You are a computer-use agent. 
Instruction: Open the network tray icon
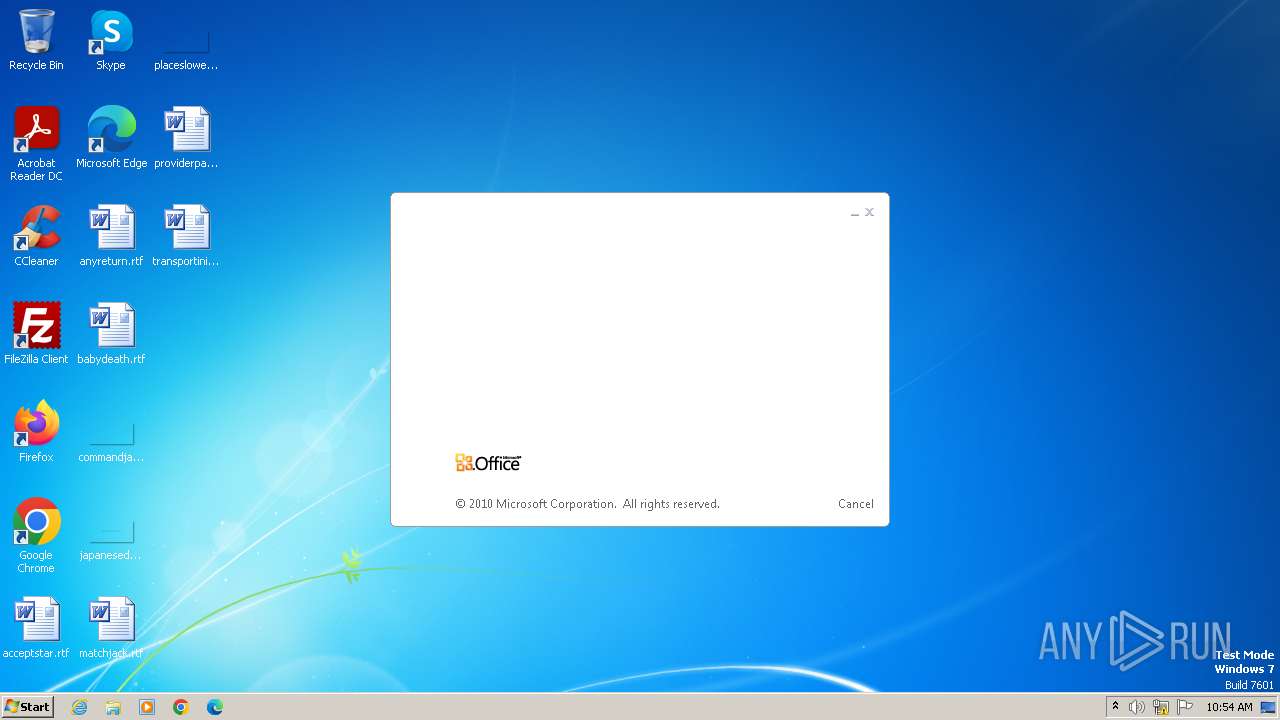click(1161, 707)
